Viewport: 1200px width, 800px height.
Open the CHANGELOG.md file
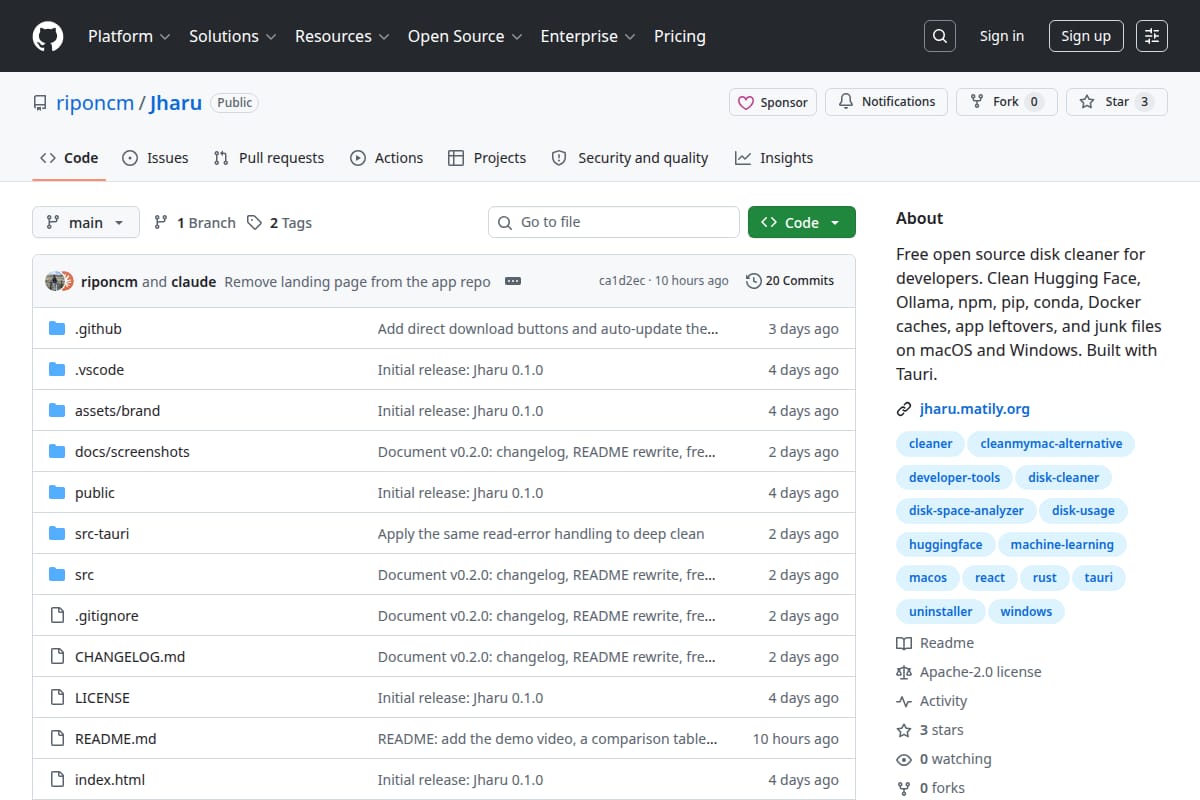click(x=130, y=657)
